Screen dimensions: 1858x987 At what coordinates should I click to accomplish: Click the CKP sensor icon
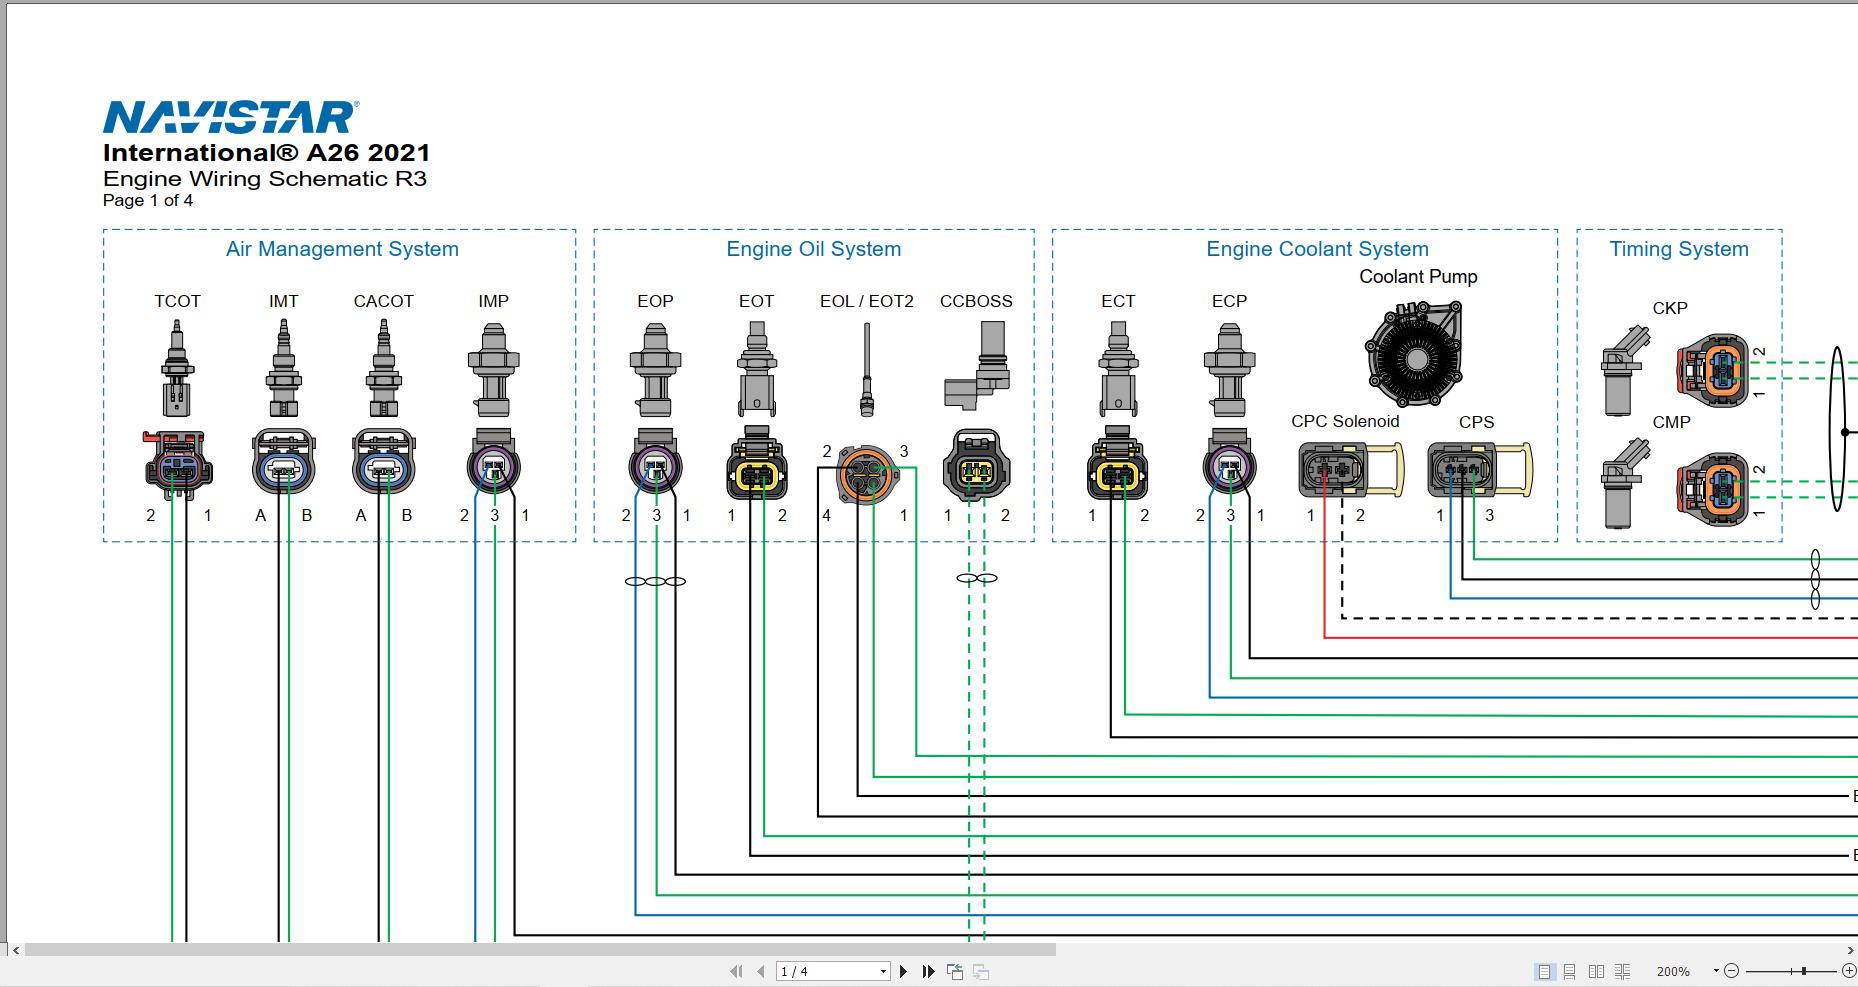point(1626,370)
